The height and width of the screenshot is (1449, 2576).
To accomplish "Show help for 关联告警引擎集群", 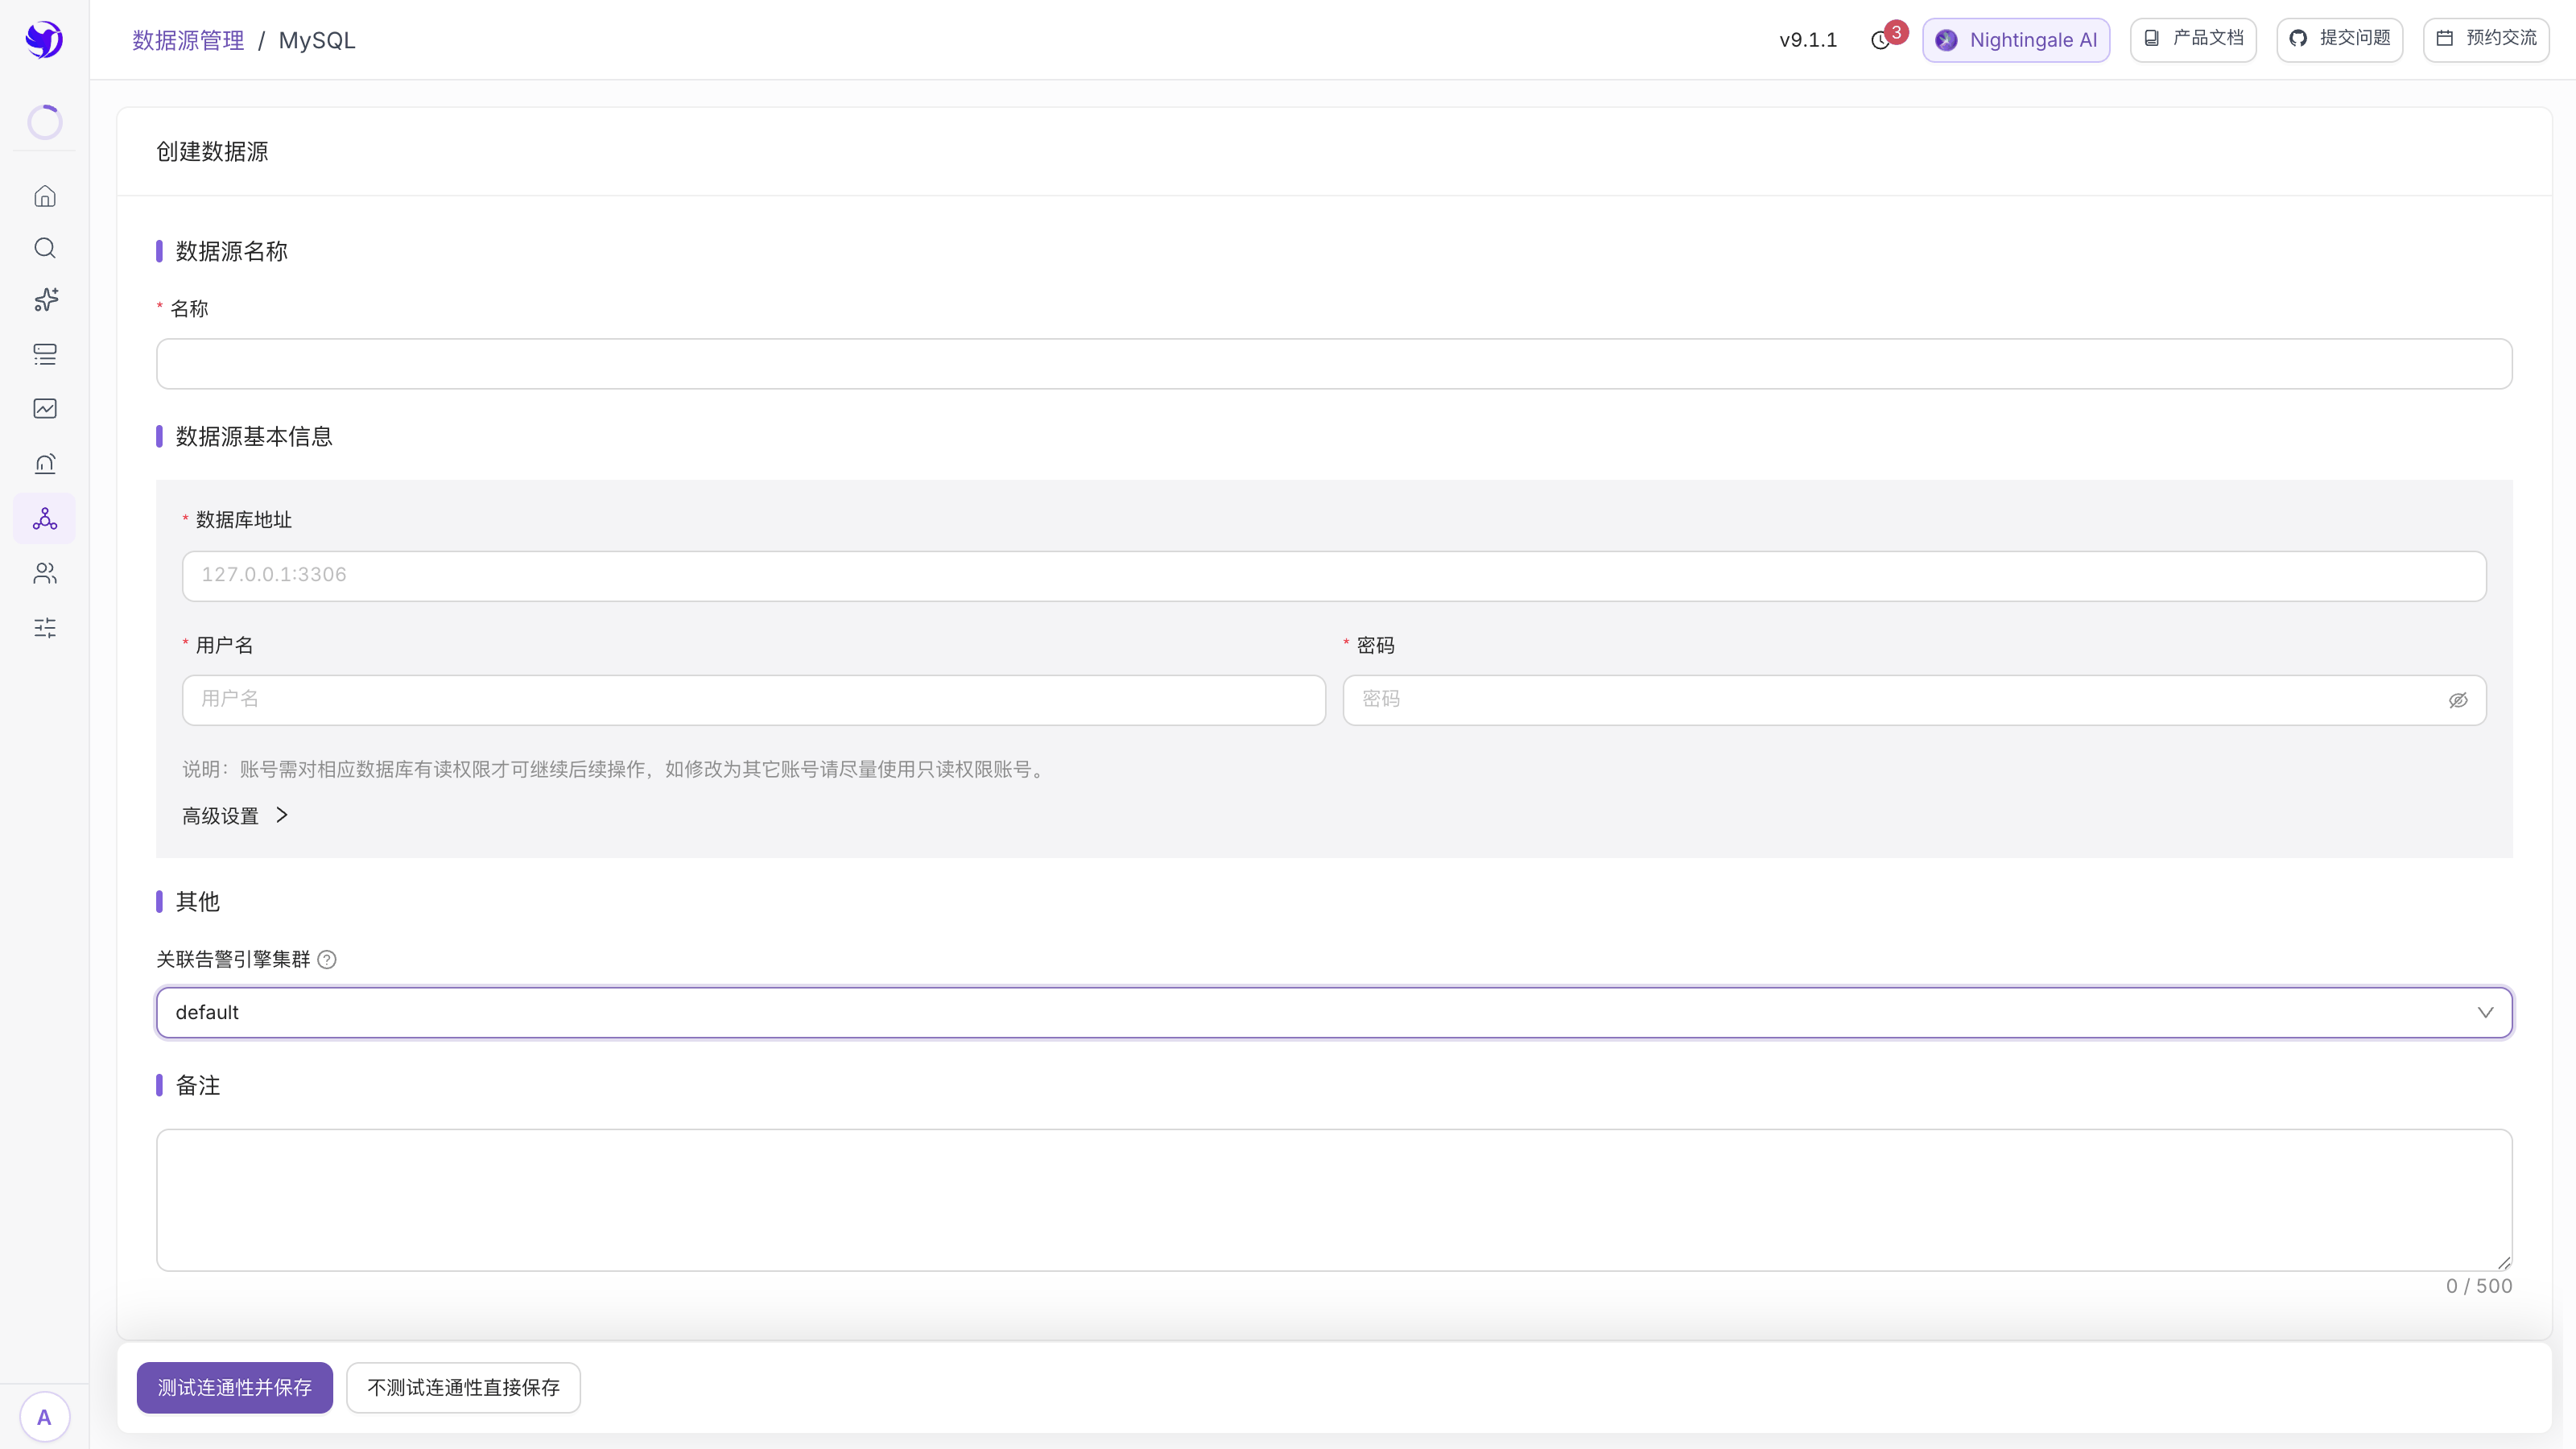I will pos(327,960).
